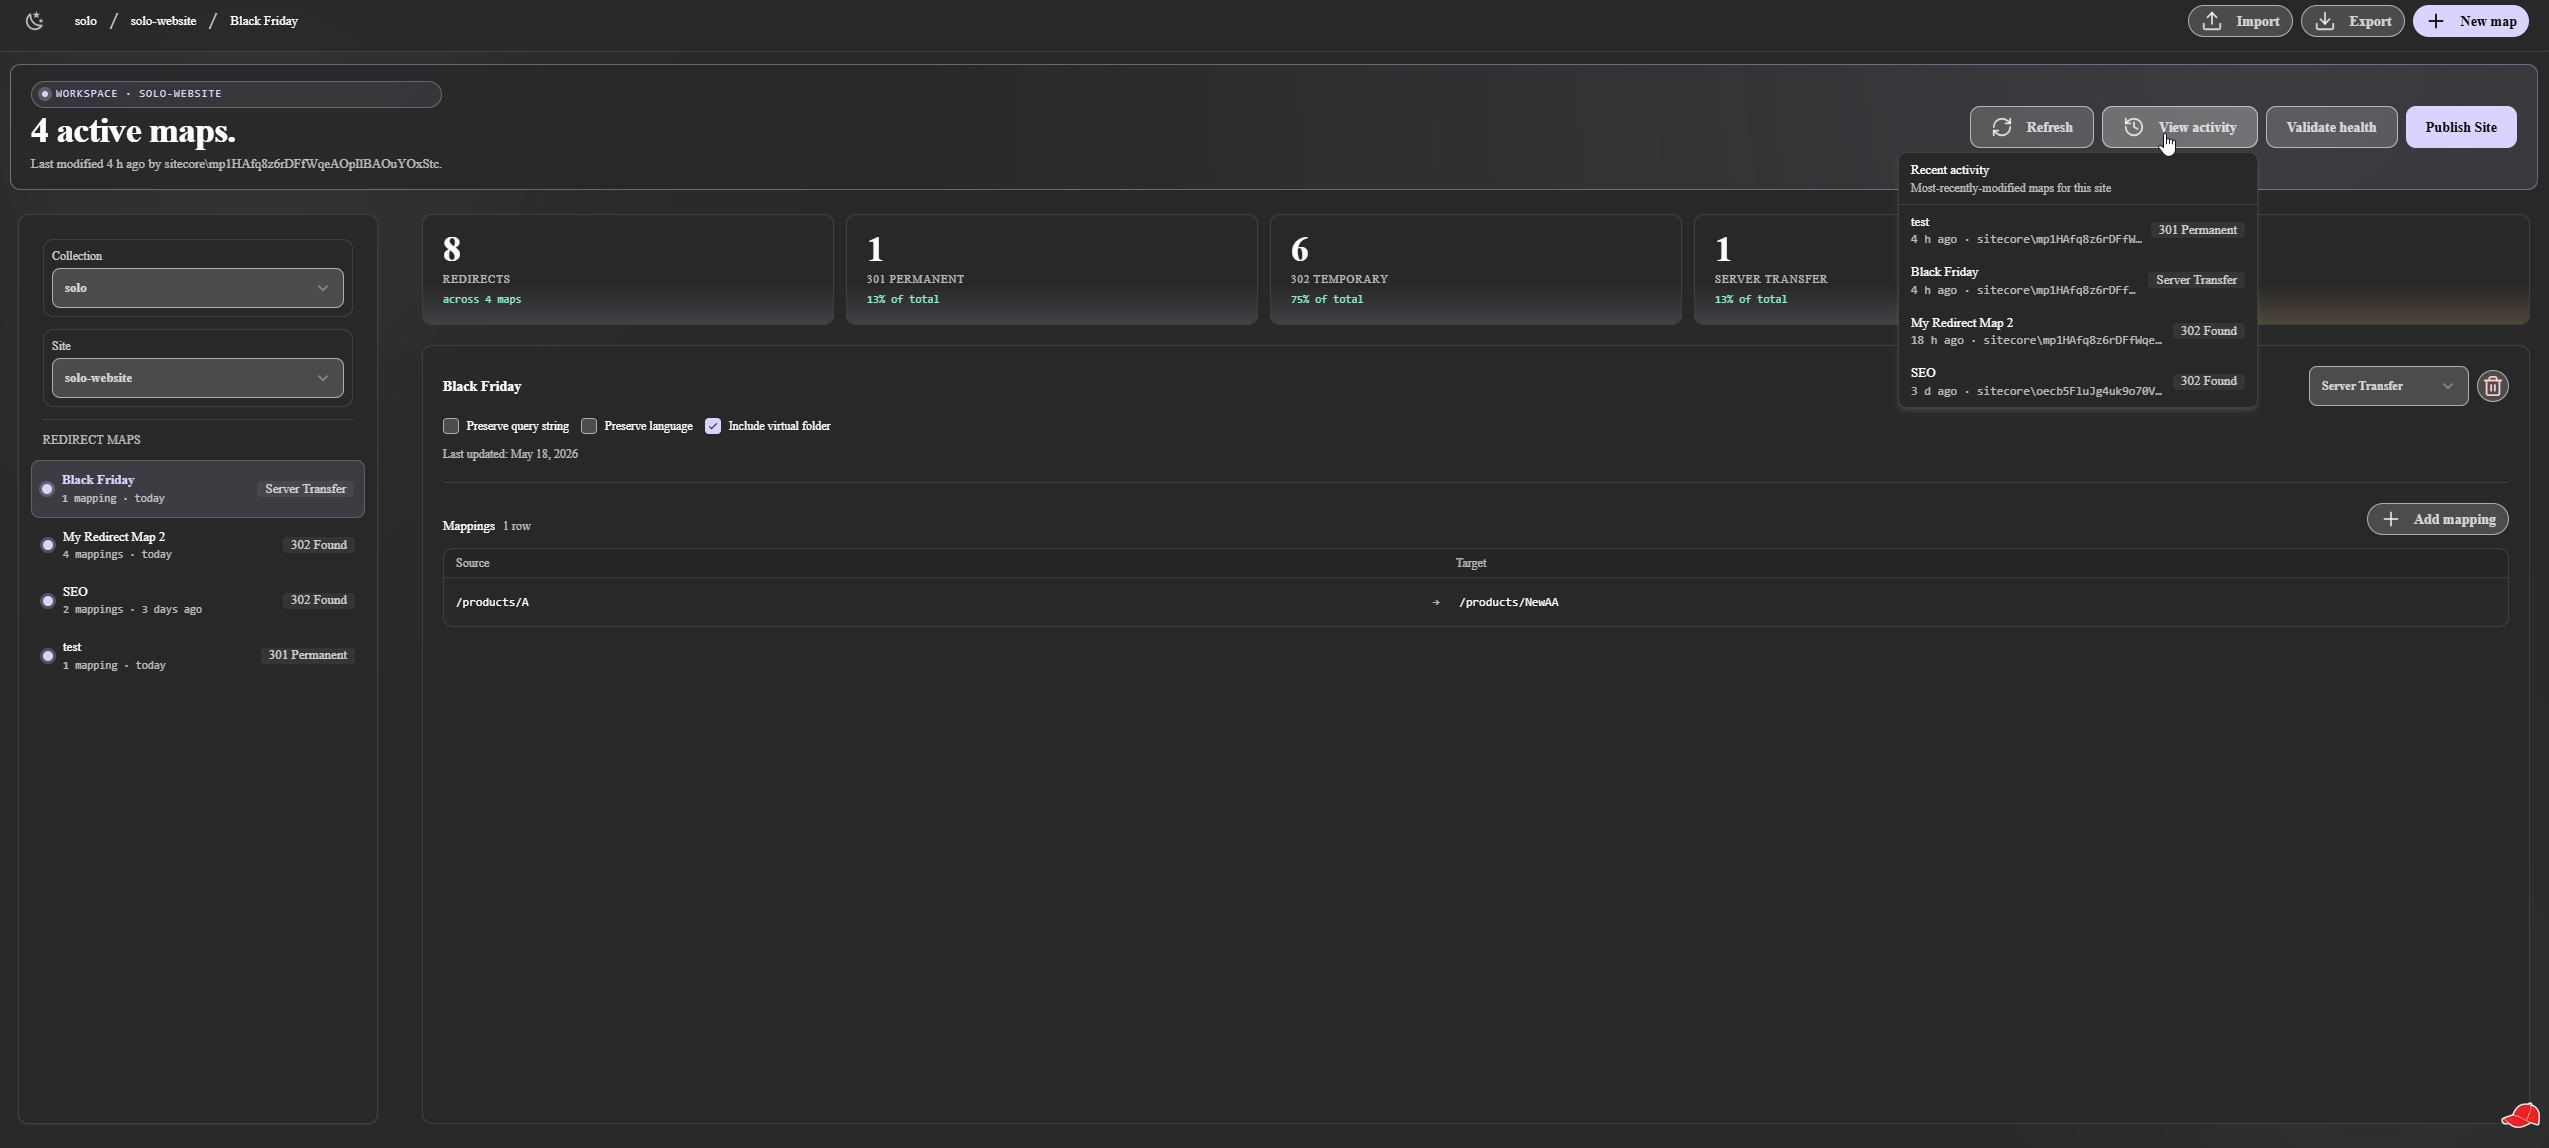Click the Export button
The height and width of the screenshot is (1148, 2549).
(x=2352, y=21)
